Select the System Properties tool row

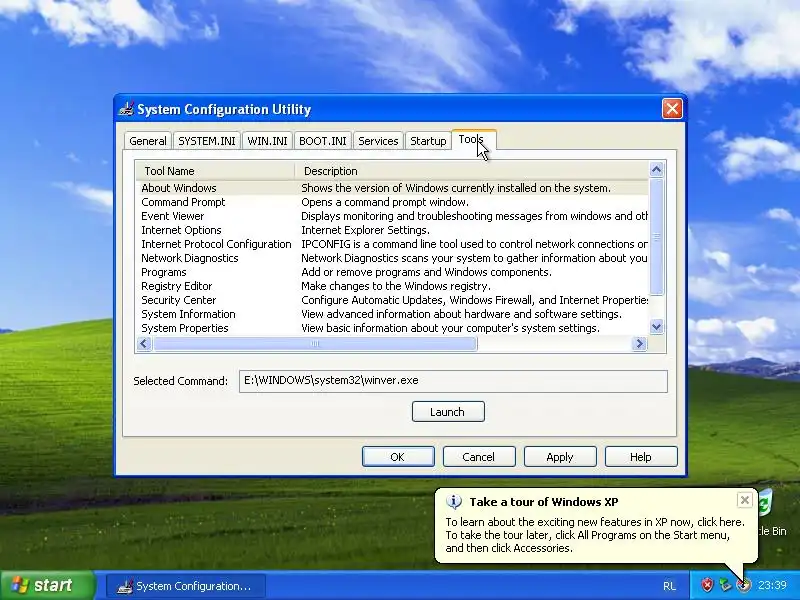tap(392, 328)
